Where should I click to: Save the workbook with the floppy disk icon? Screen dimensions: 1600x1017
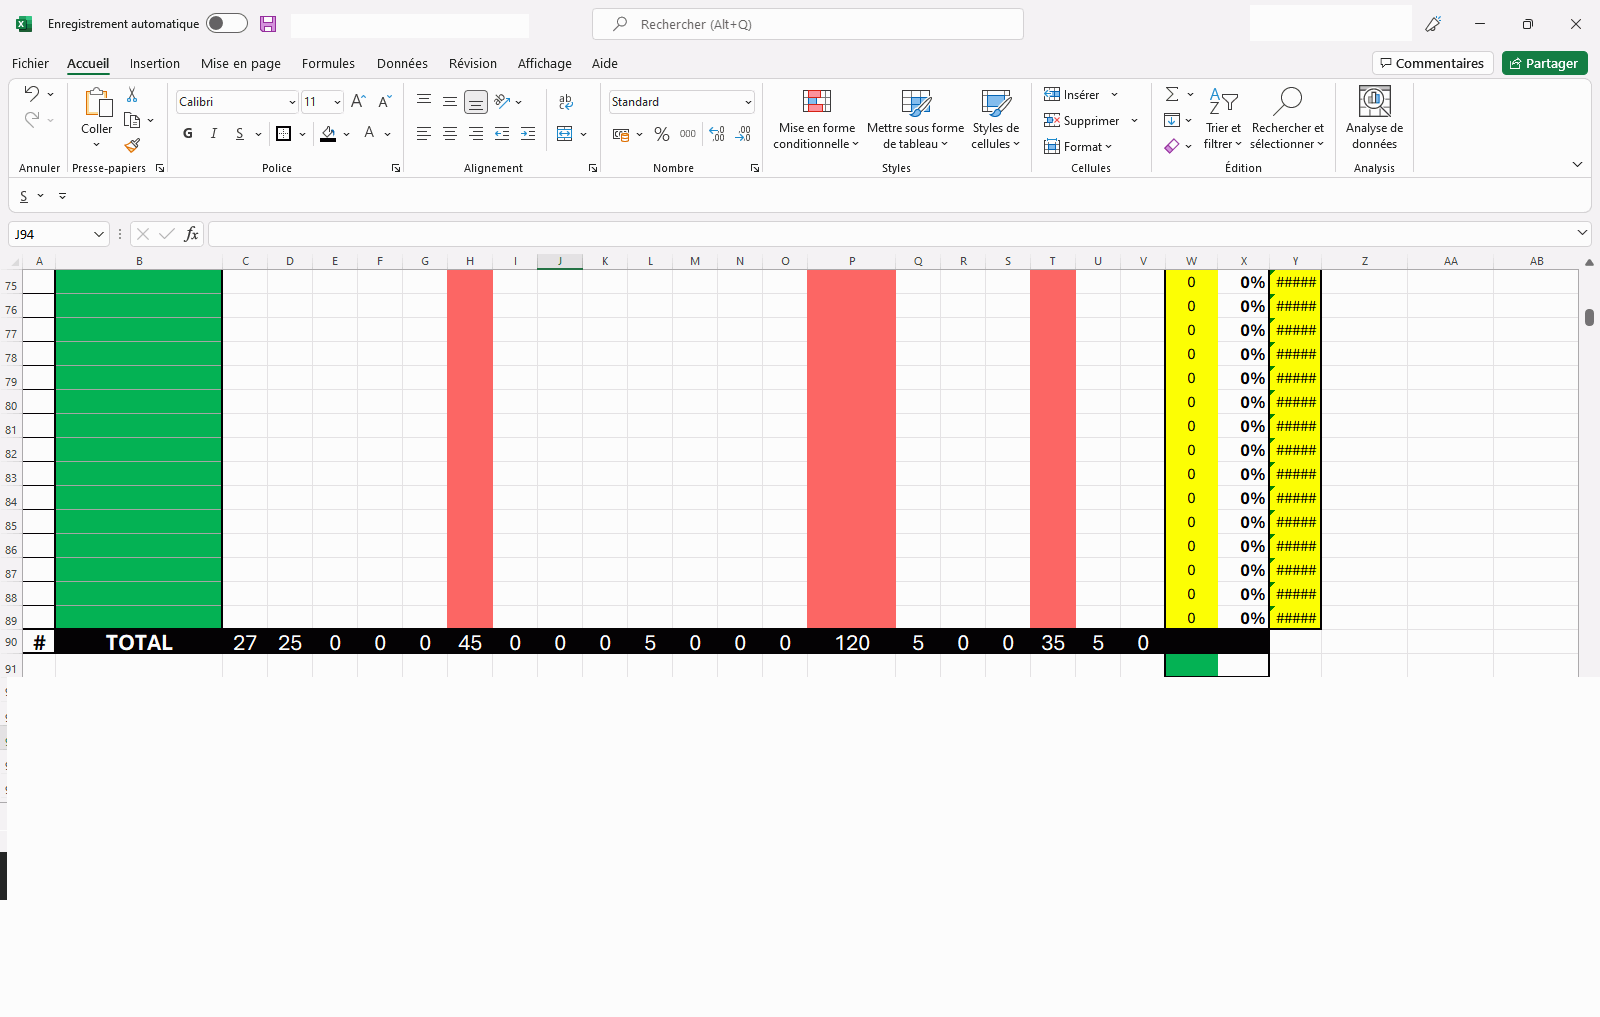point(268,24)
